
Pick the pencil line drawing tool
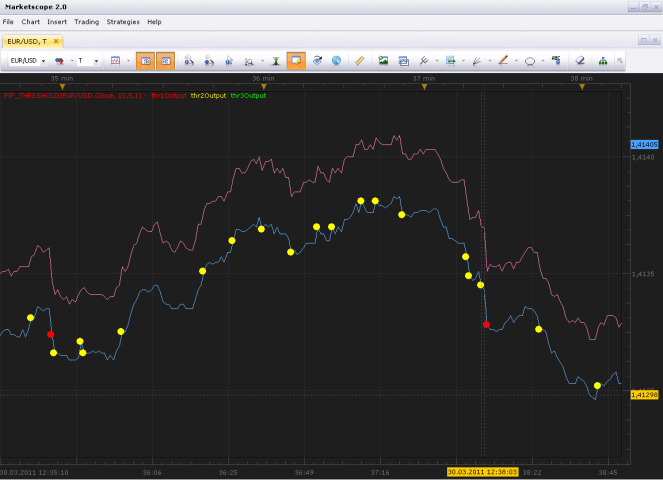503,61
